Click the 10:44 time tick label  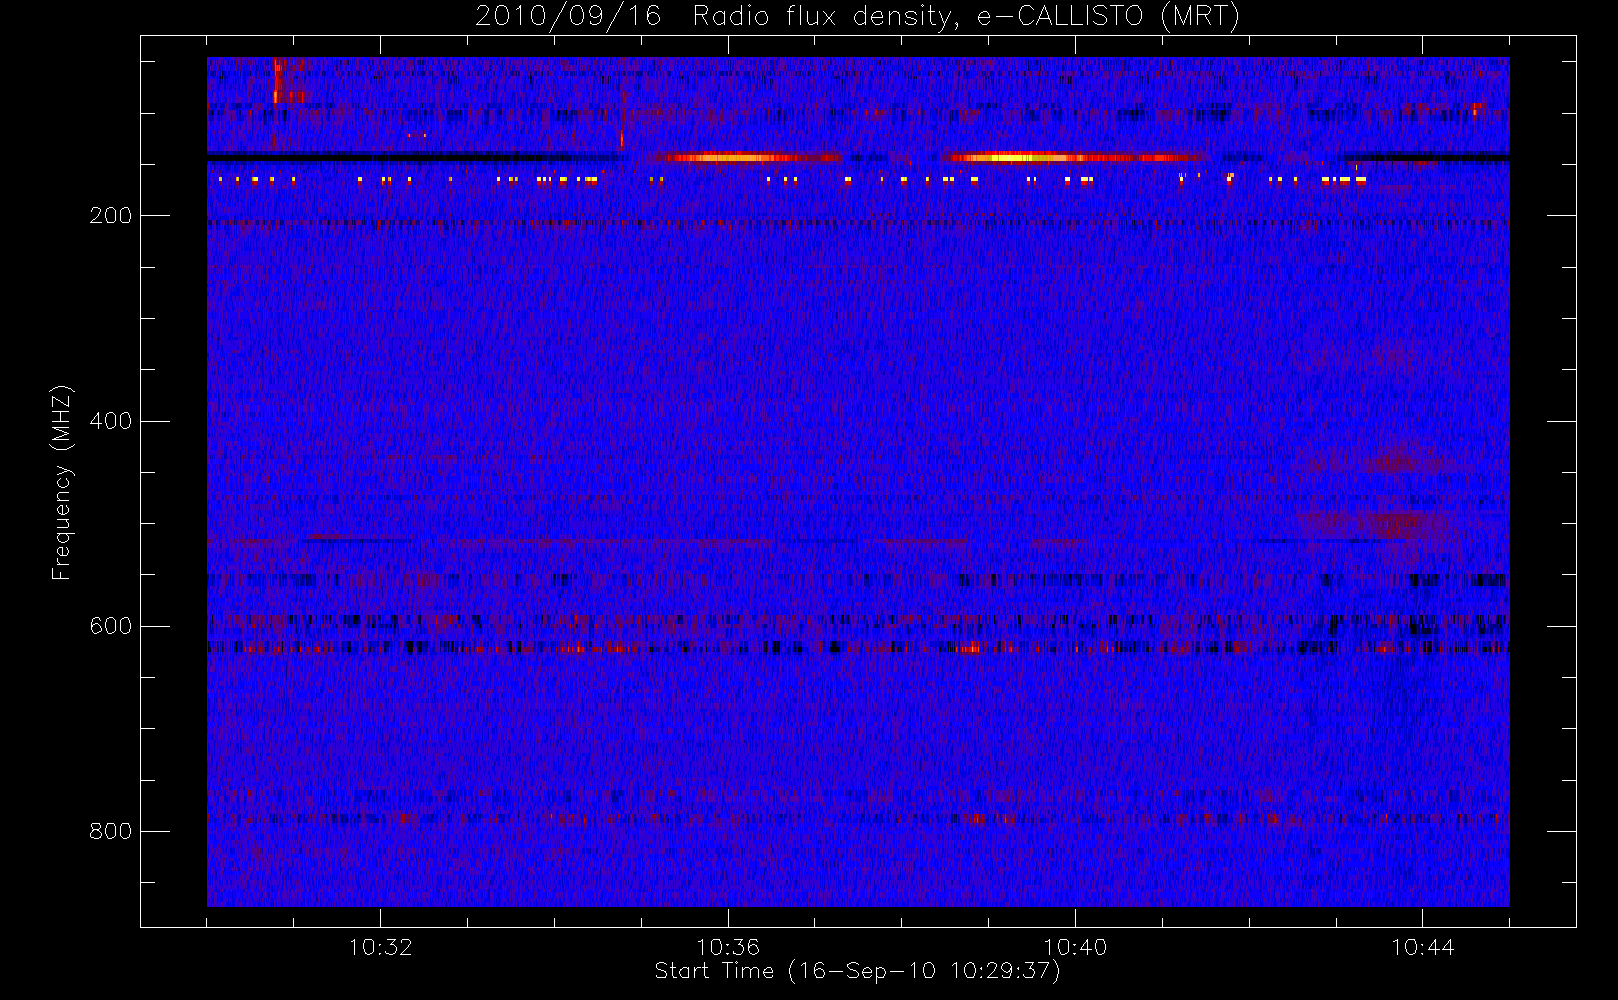point(1423,947)
